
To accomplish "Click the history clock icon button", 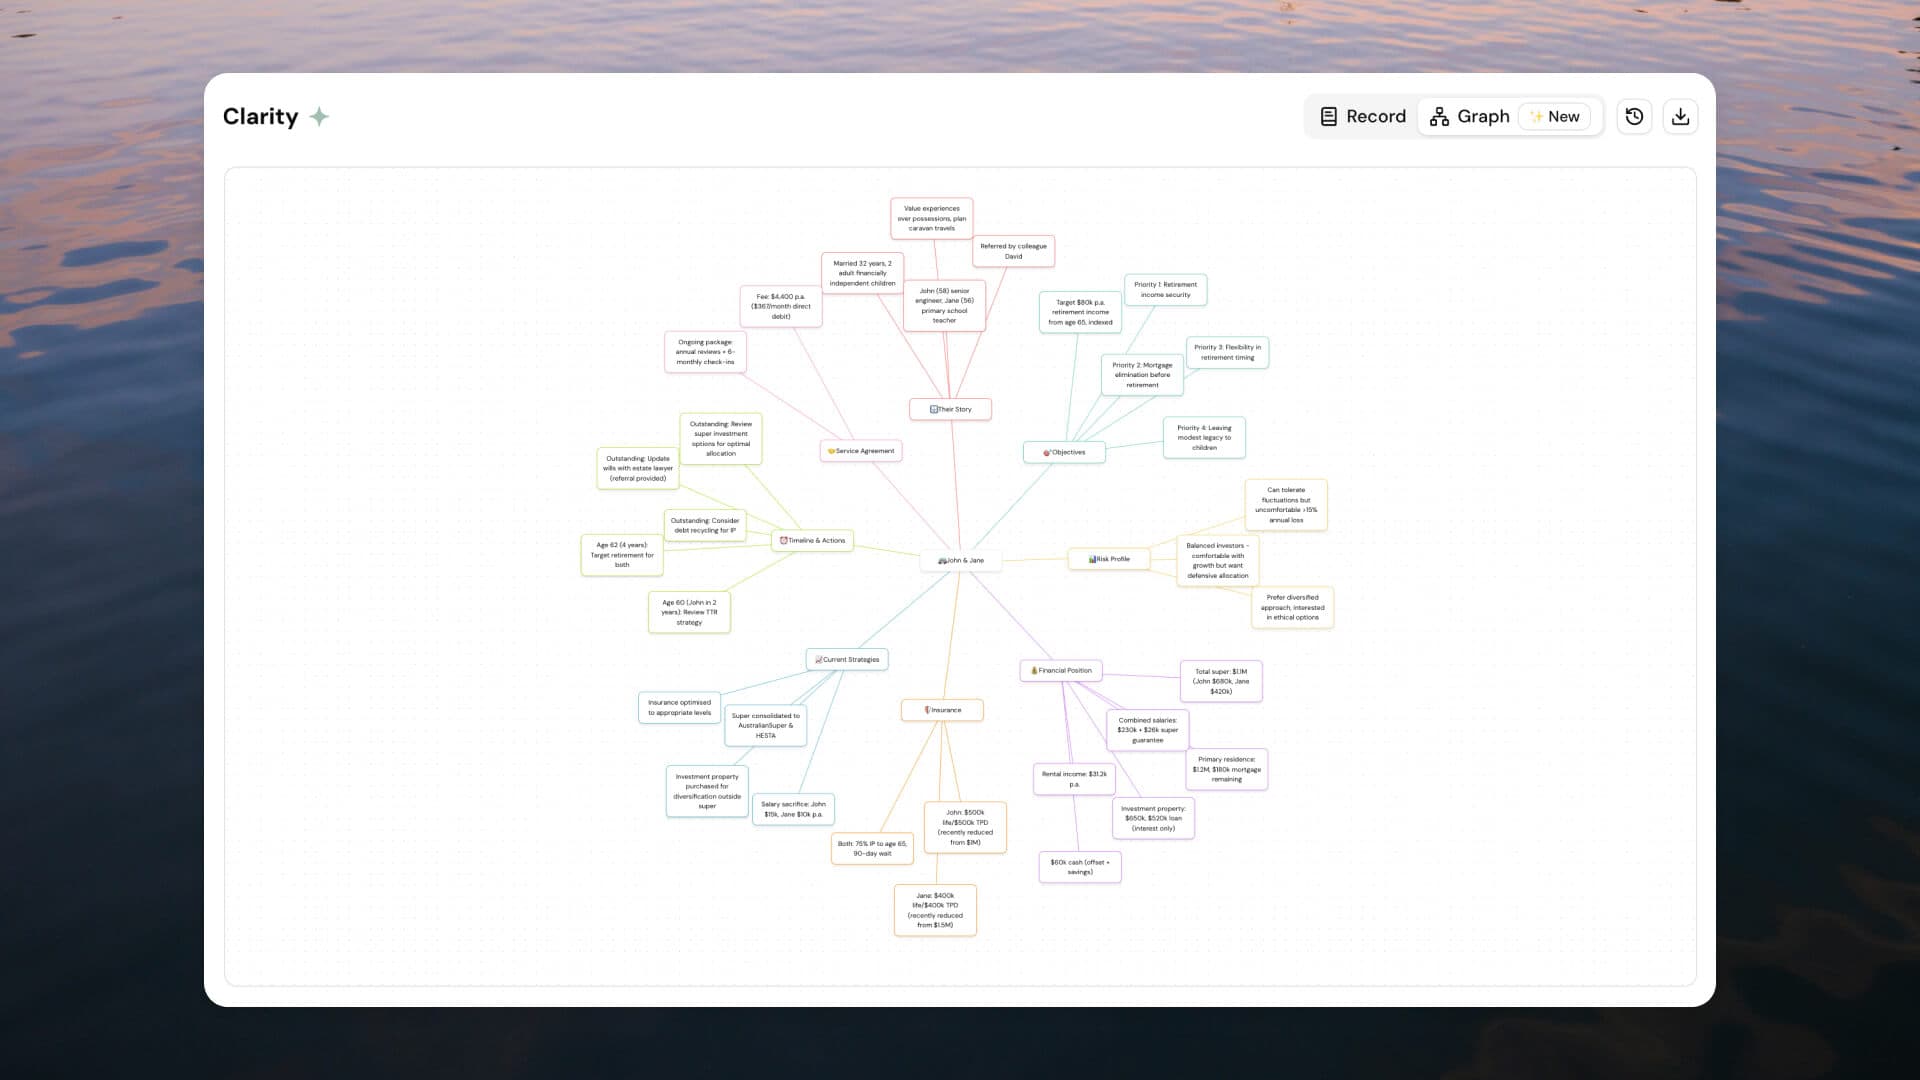I will [1634, 116].
